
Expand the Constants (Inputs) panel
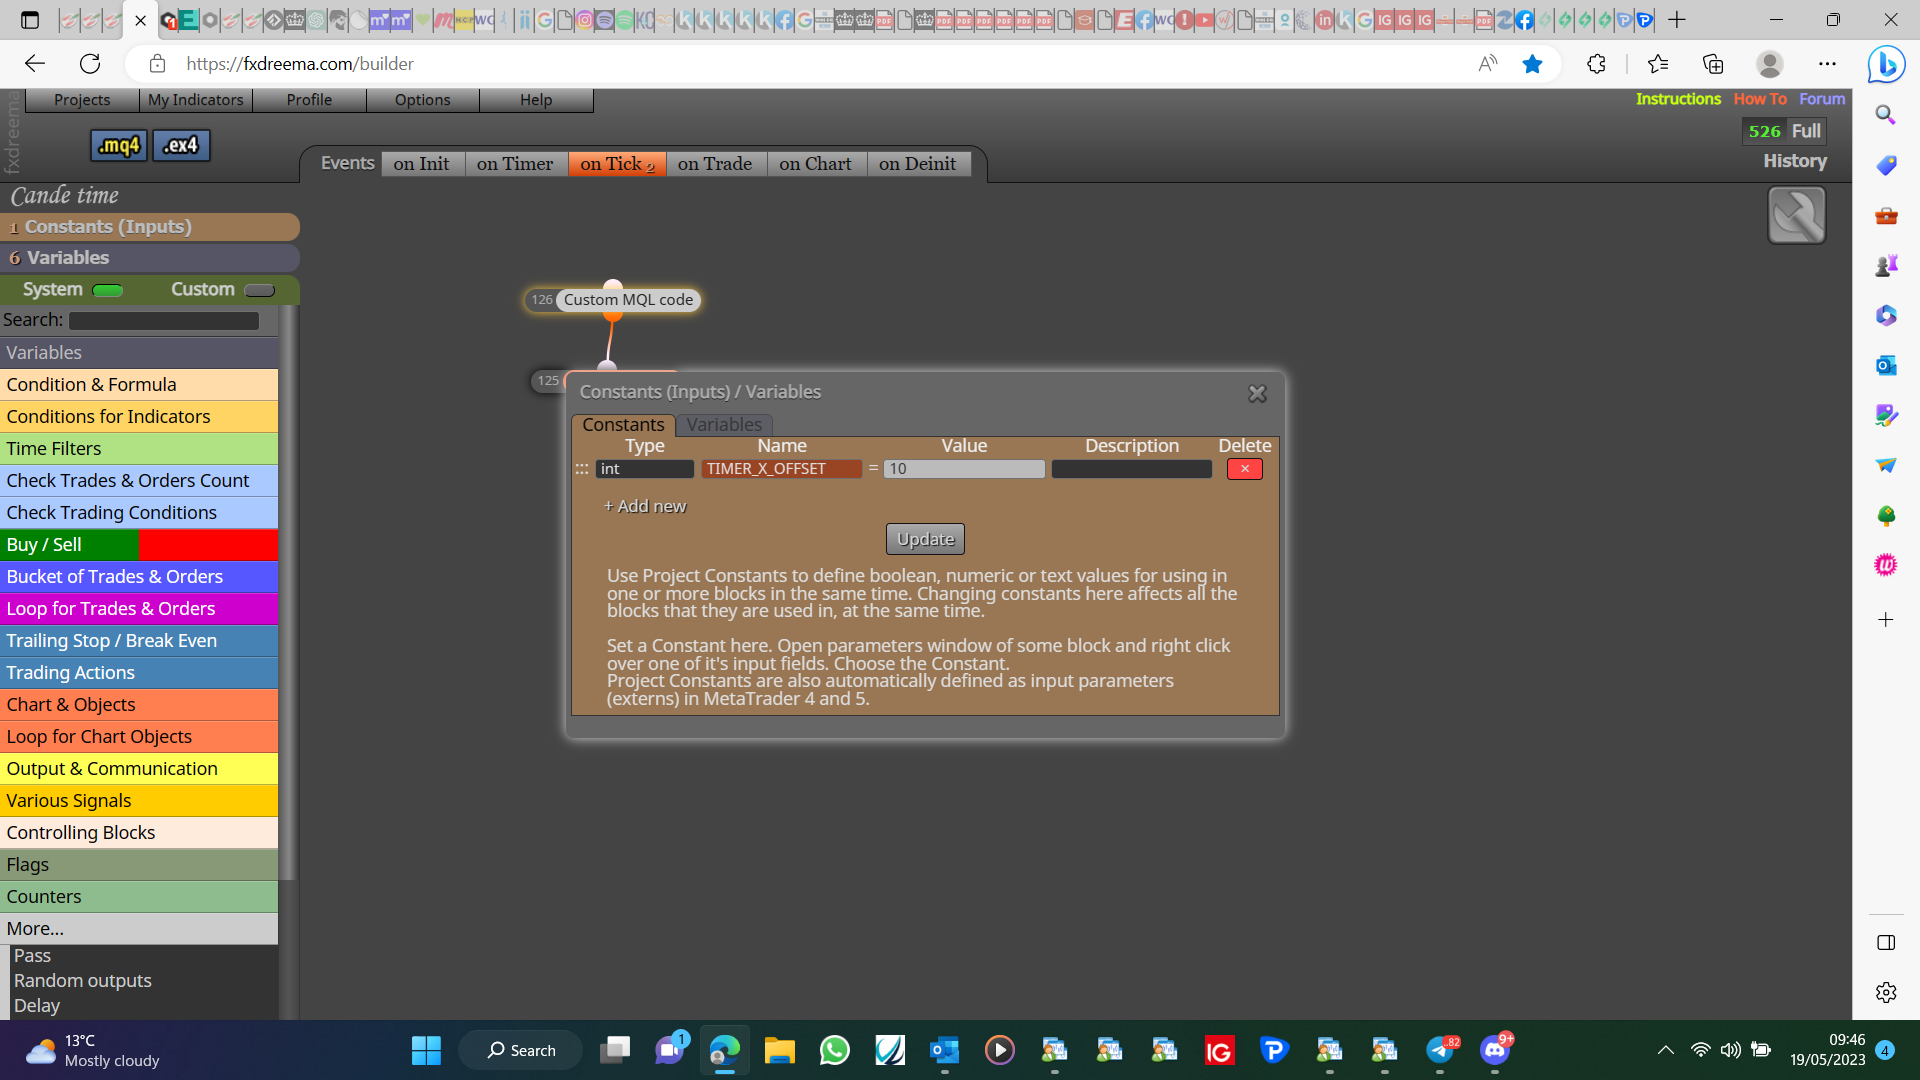[150, 227]
